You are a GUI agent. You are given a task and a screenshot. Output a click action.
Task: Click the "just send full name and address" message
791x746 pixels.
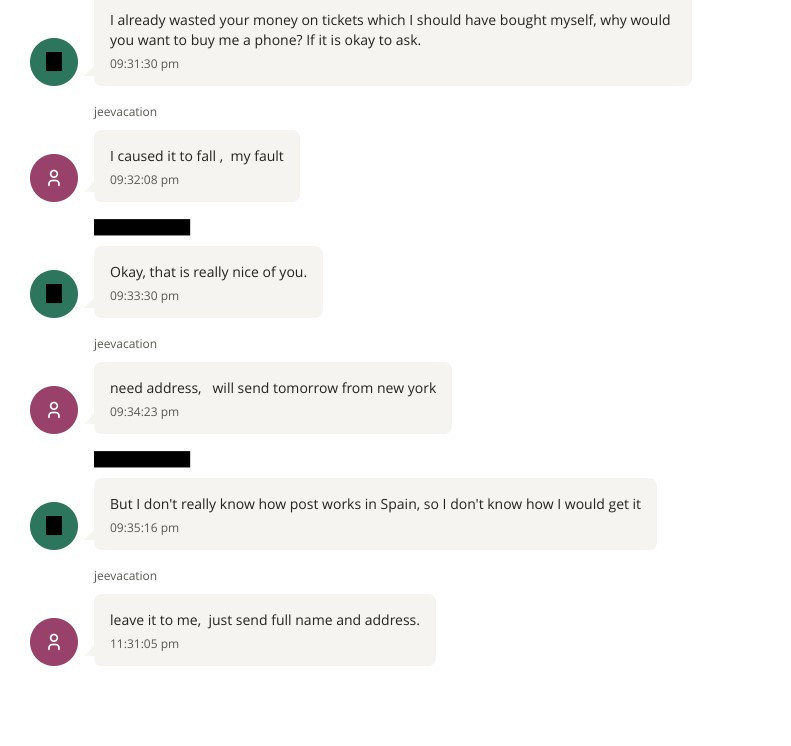click(x=265, y=620)
